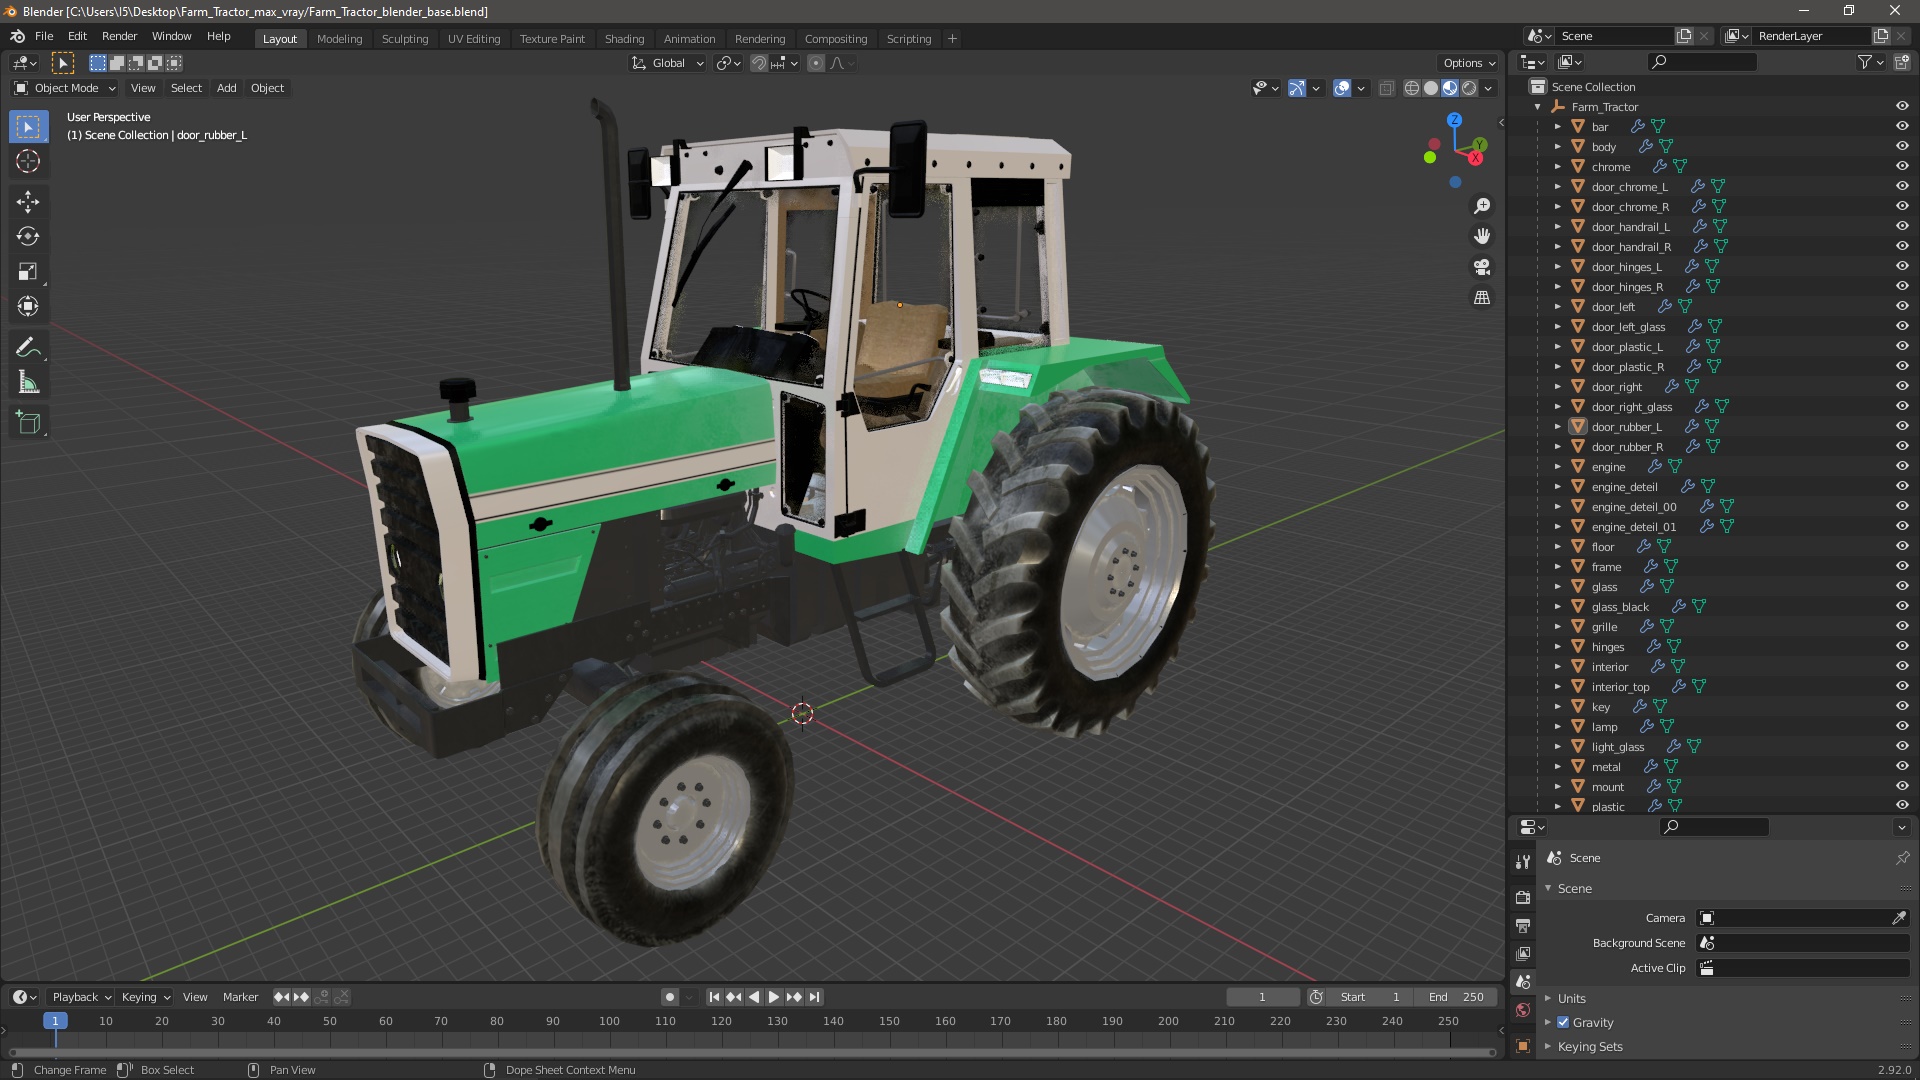Screen dimensions: 1920x1080
Task: Click the End frame field
Action: point(1456,997)
